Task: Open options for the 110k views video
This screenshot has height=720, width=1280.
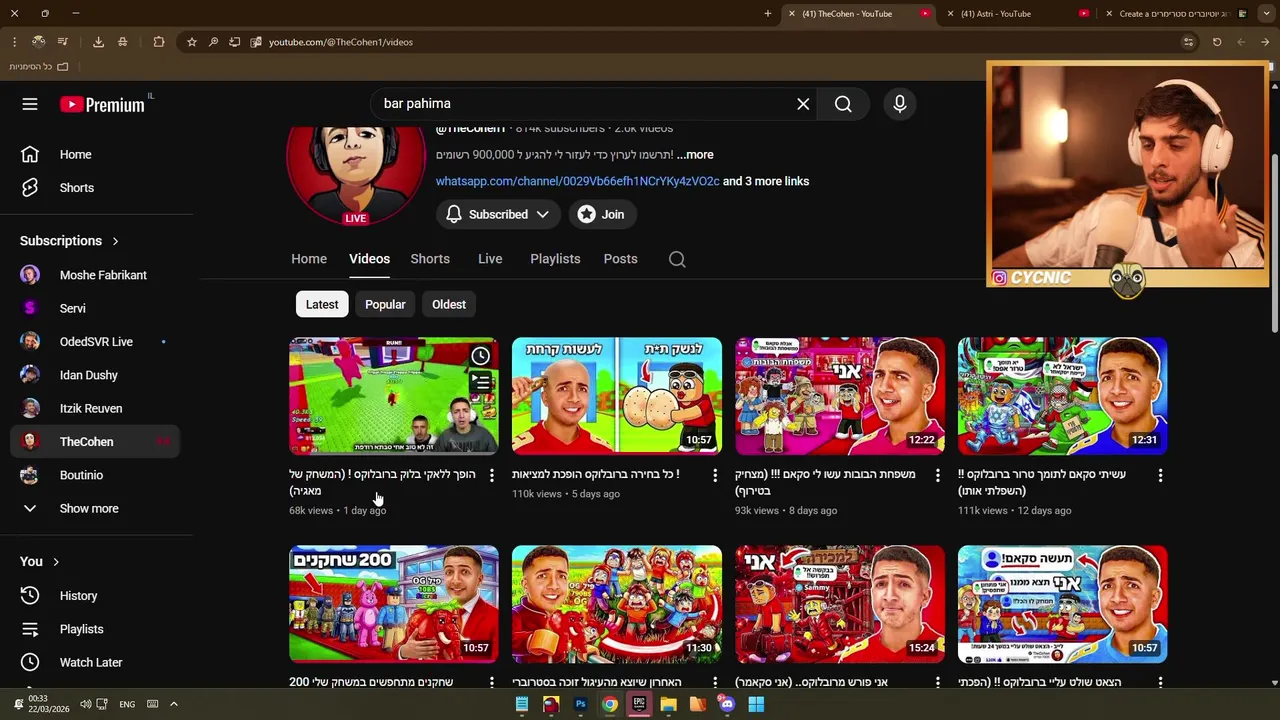Action: [714, 475]
